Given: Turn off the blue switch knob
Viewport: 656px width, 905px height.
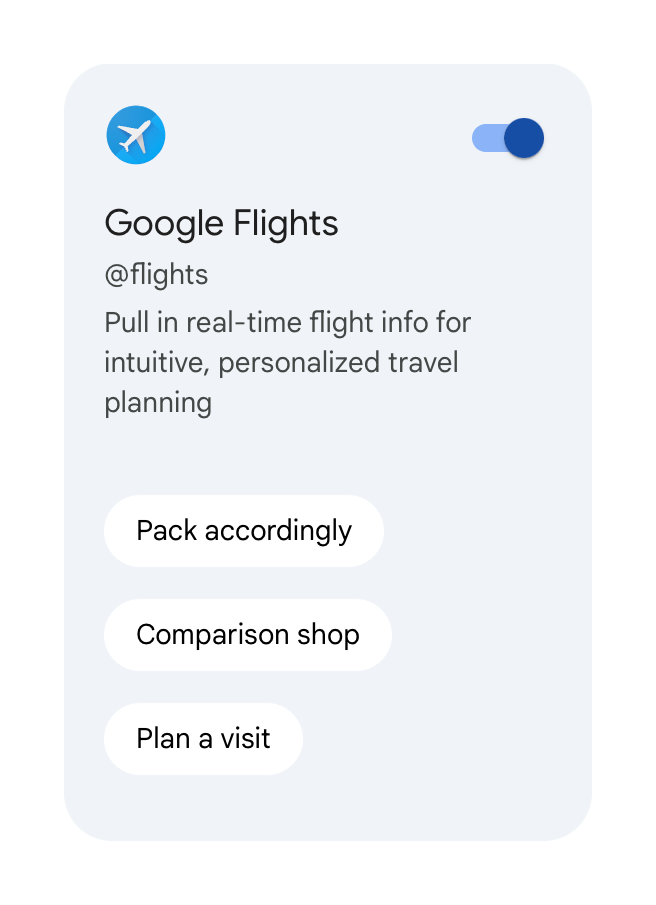Looking at the screenshot, I should (x=523, y=138).
